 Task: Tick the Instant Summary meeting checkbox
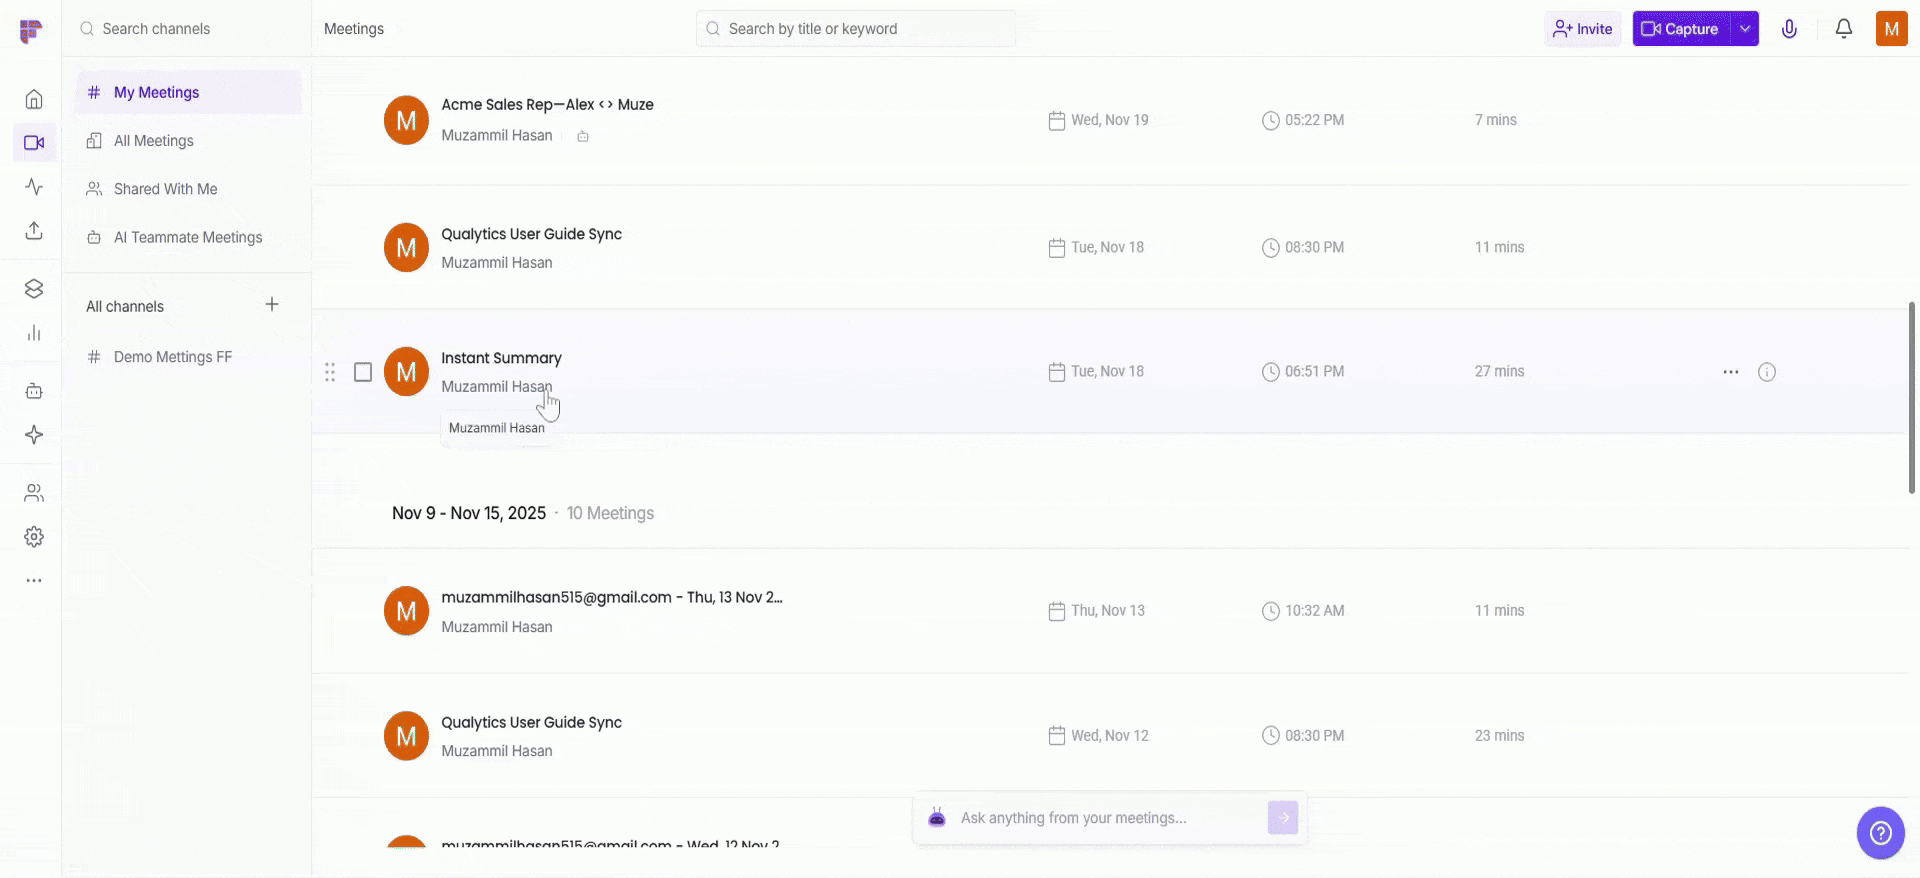click(363, 372)
